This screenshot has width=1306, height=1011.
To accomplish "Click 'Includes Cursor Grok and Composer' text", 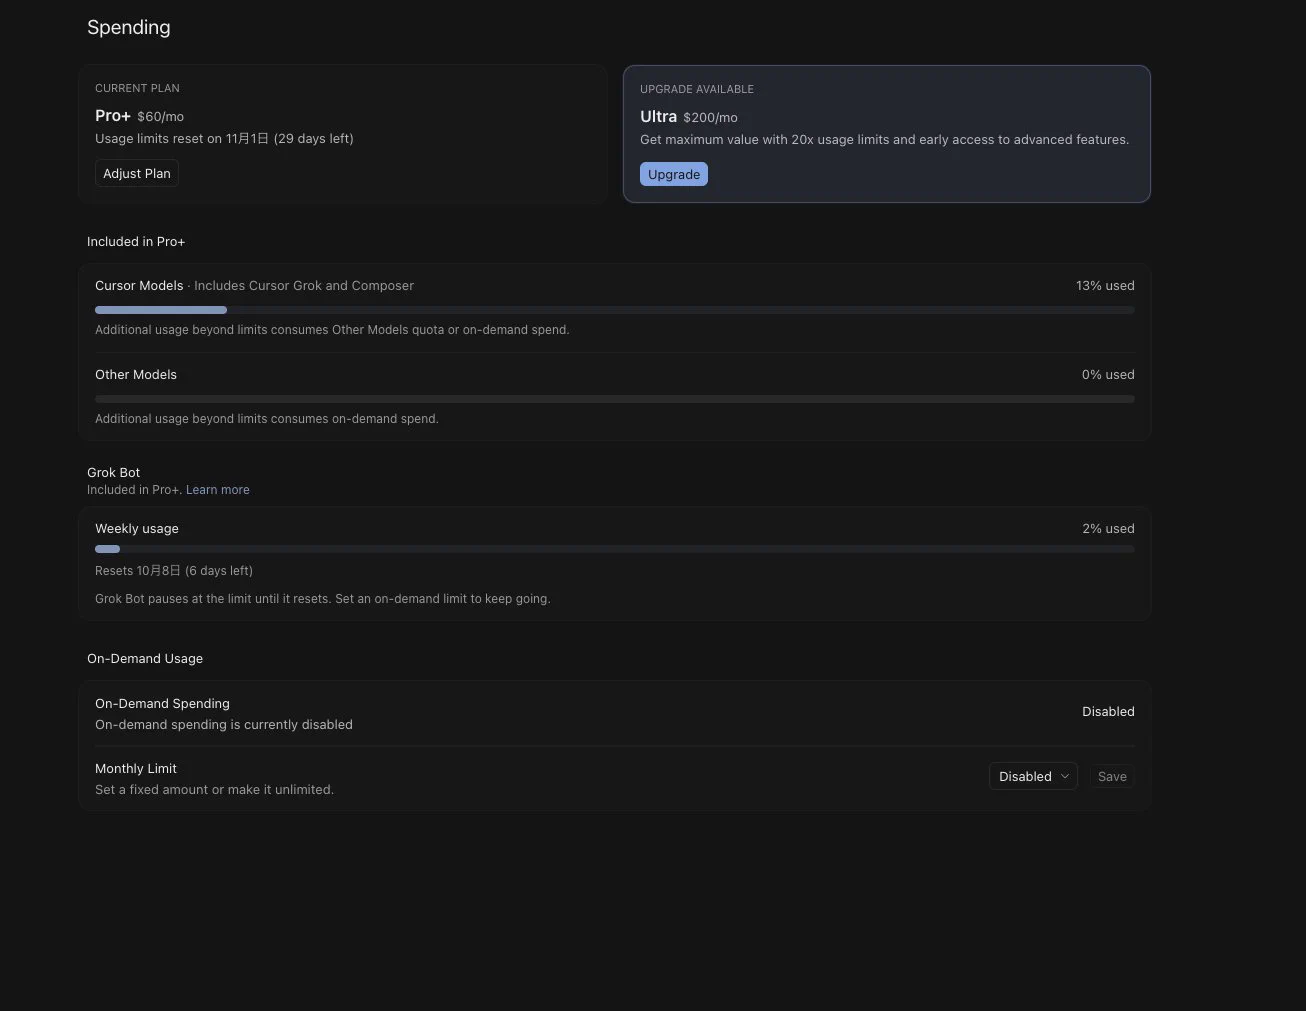I will click(x=304, y=286).
